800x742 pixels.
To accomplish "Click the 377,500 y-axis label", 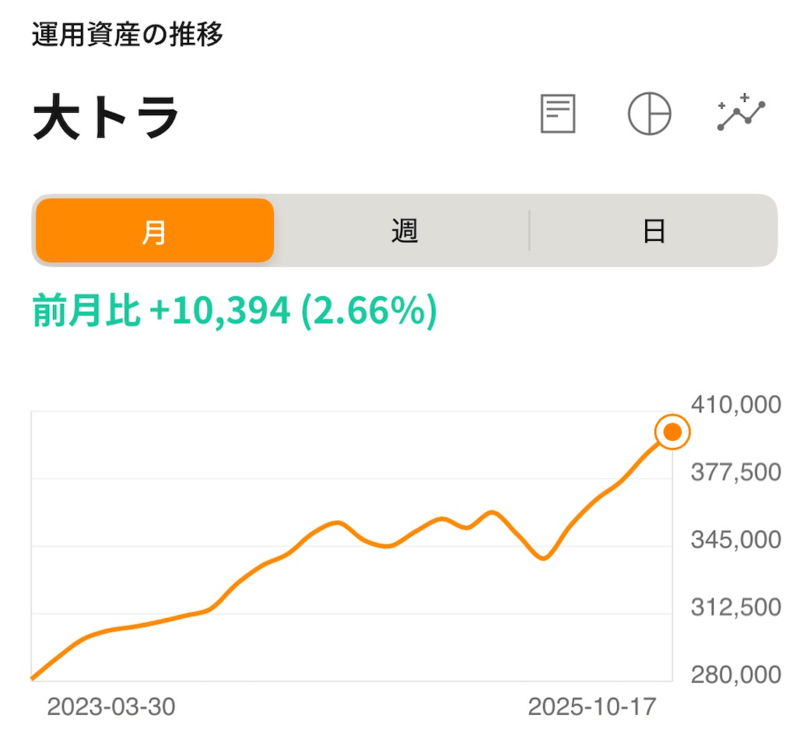I will (x=735, y=473).
